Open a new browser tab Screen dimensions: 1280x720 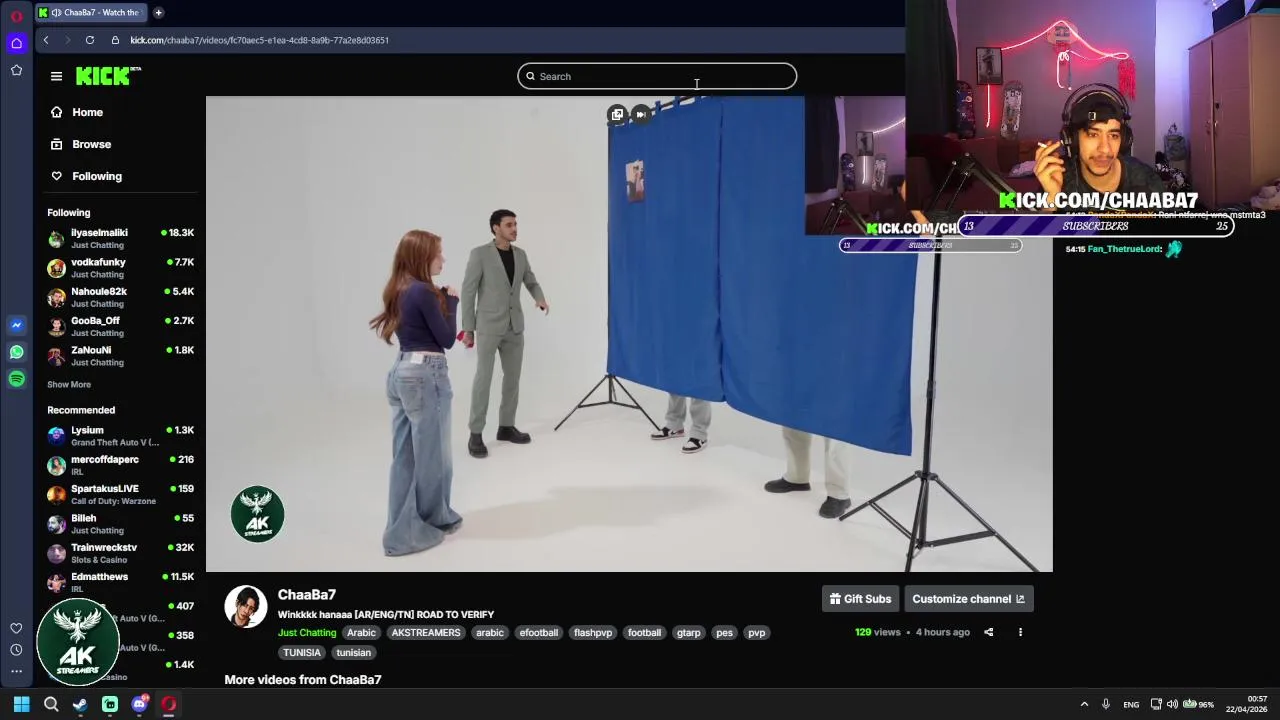pos(158,12)
